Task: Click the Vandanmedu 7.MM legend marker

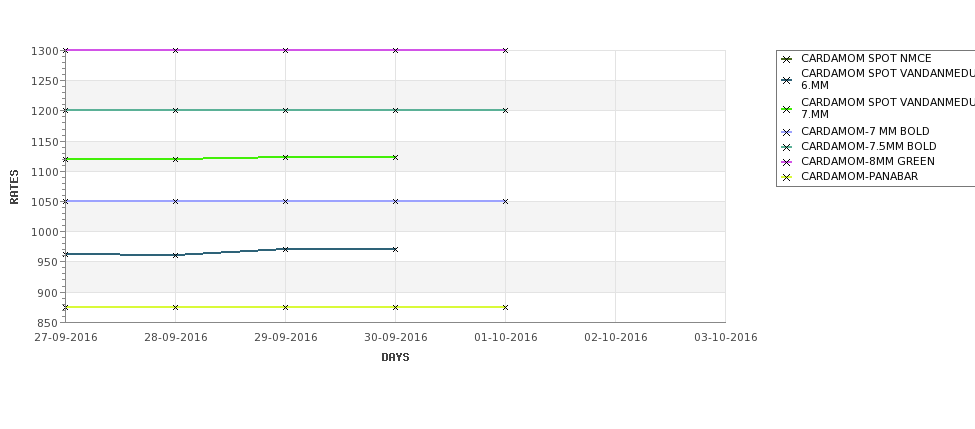Action: (786, 109)
